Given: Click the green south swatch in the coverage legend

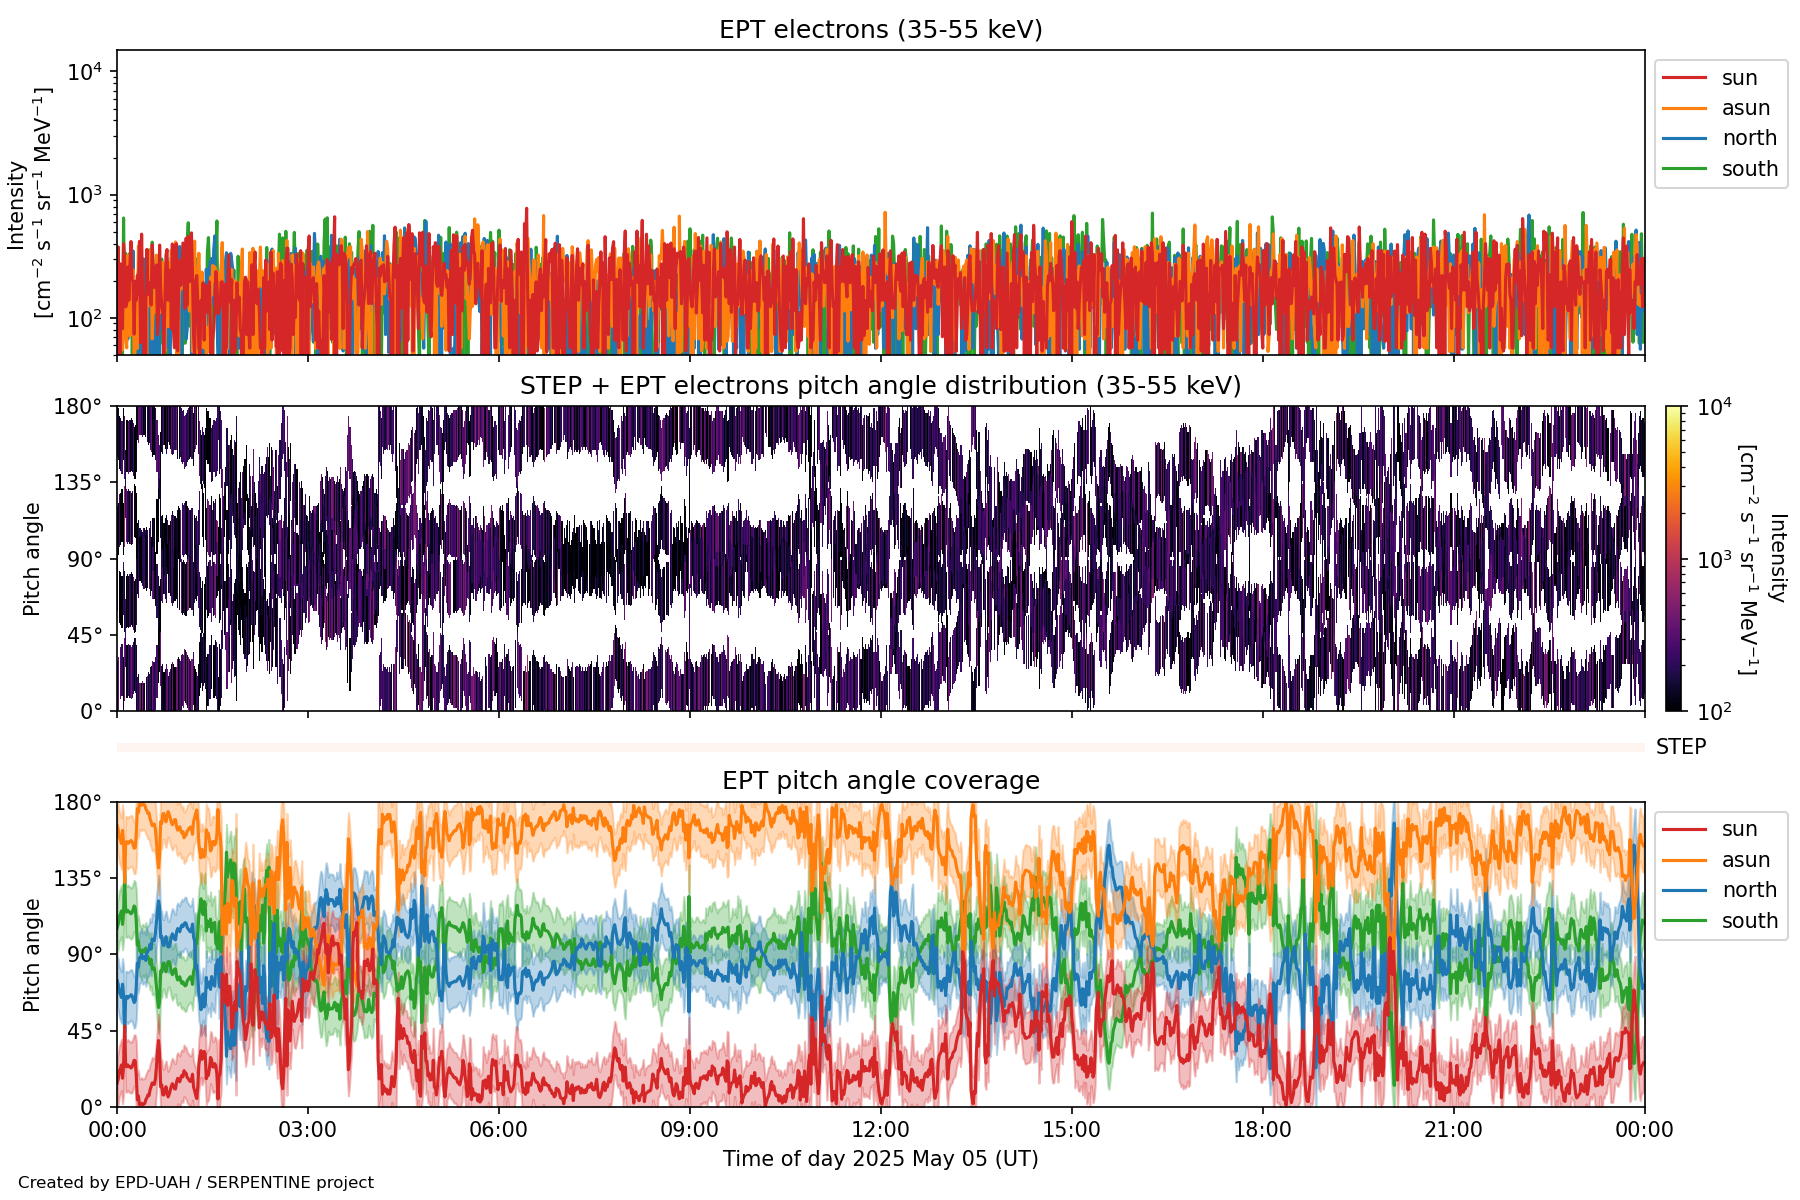Looking at the screenshot, I should [x=1684, y=921].
